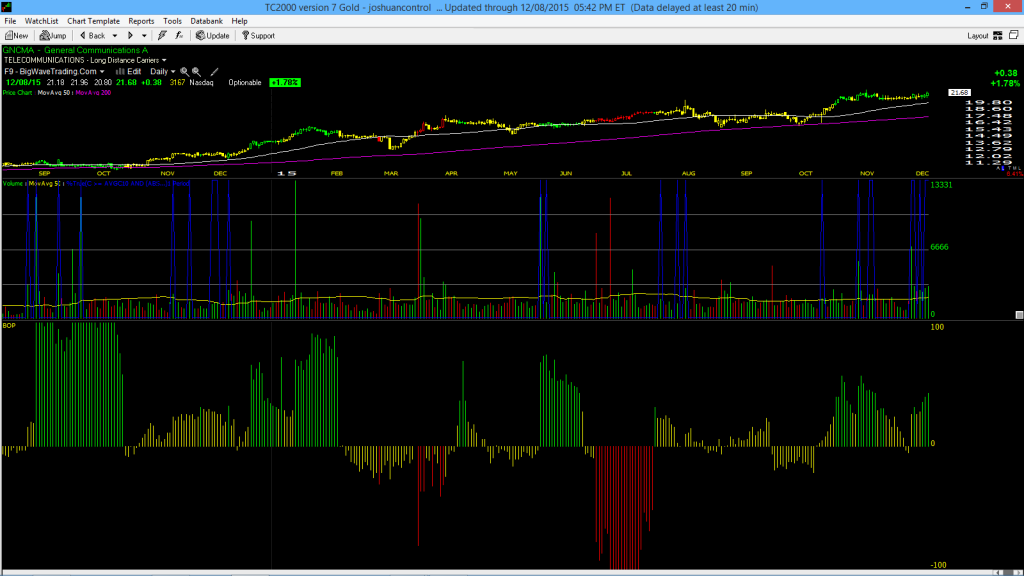The width and height of the screenshot is (1024, 576).
Task: Click the Edit chart button
Action: (129, 72)
